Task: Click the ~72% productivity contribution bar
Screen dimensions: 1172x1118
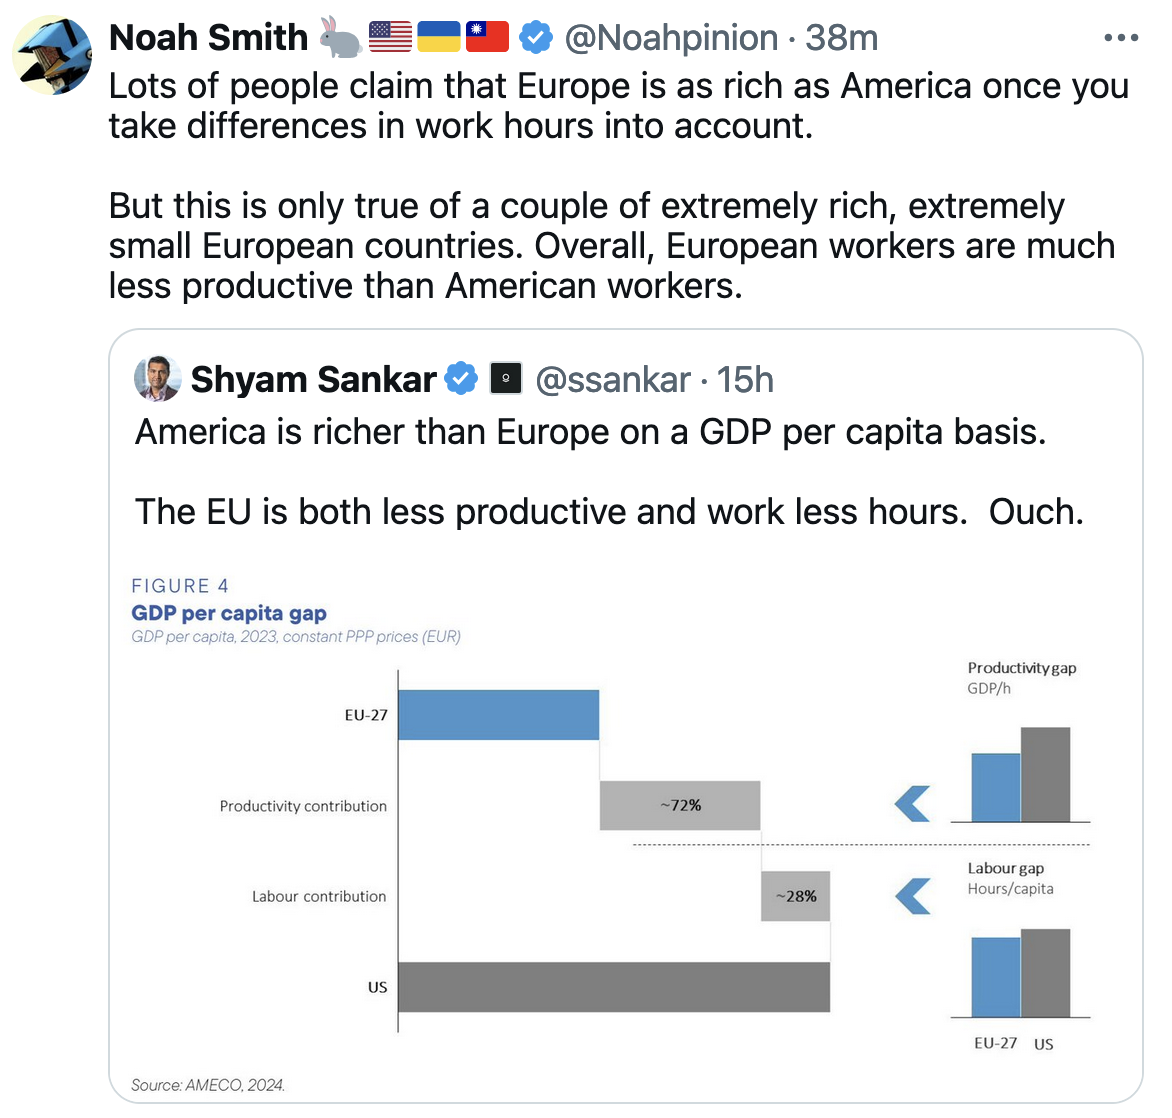Action: pyautogui.click(x=680, y=805)
